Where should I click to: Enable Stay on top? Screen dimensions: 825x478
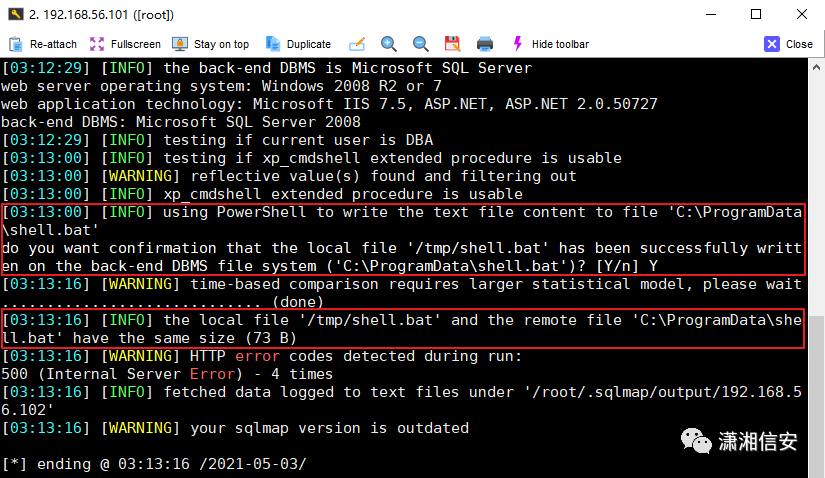[x=211, y=44]
